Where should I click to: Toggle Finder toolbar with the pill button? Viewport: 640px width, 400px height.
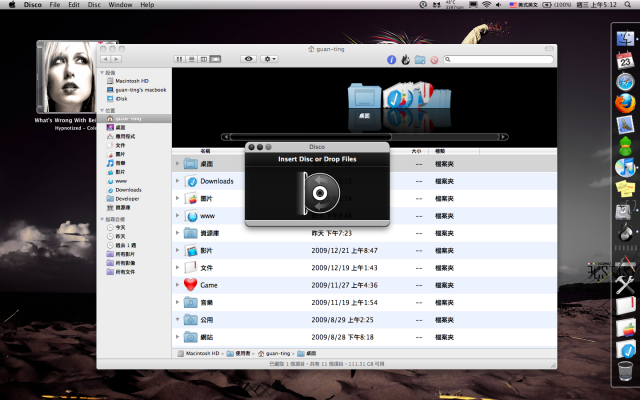(x=549, y=49)
